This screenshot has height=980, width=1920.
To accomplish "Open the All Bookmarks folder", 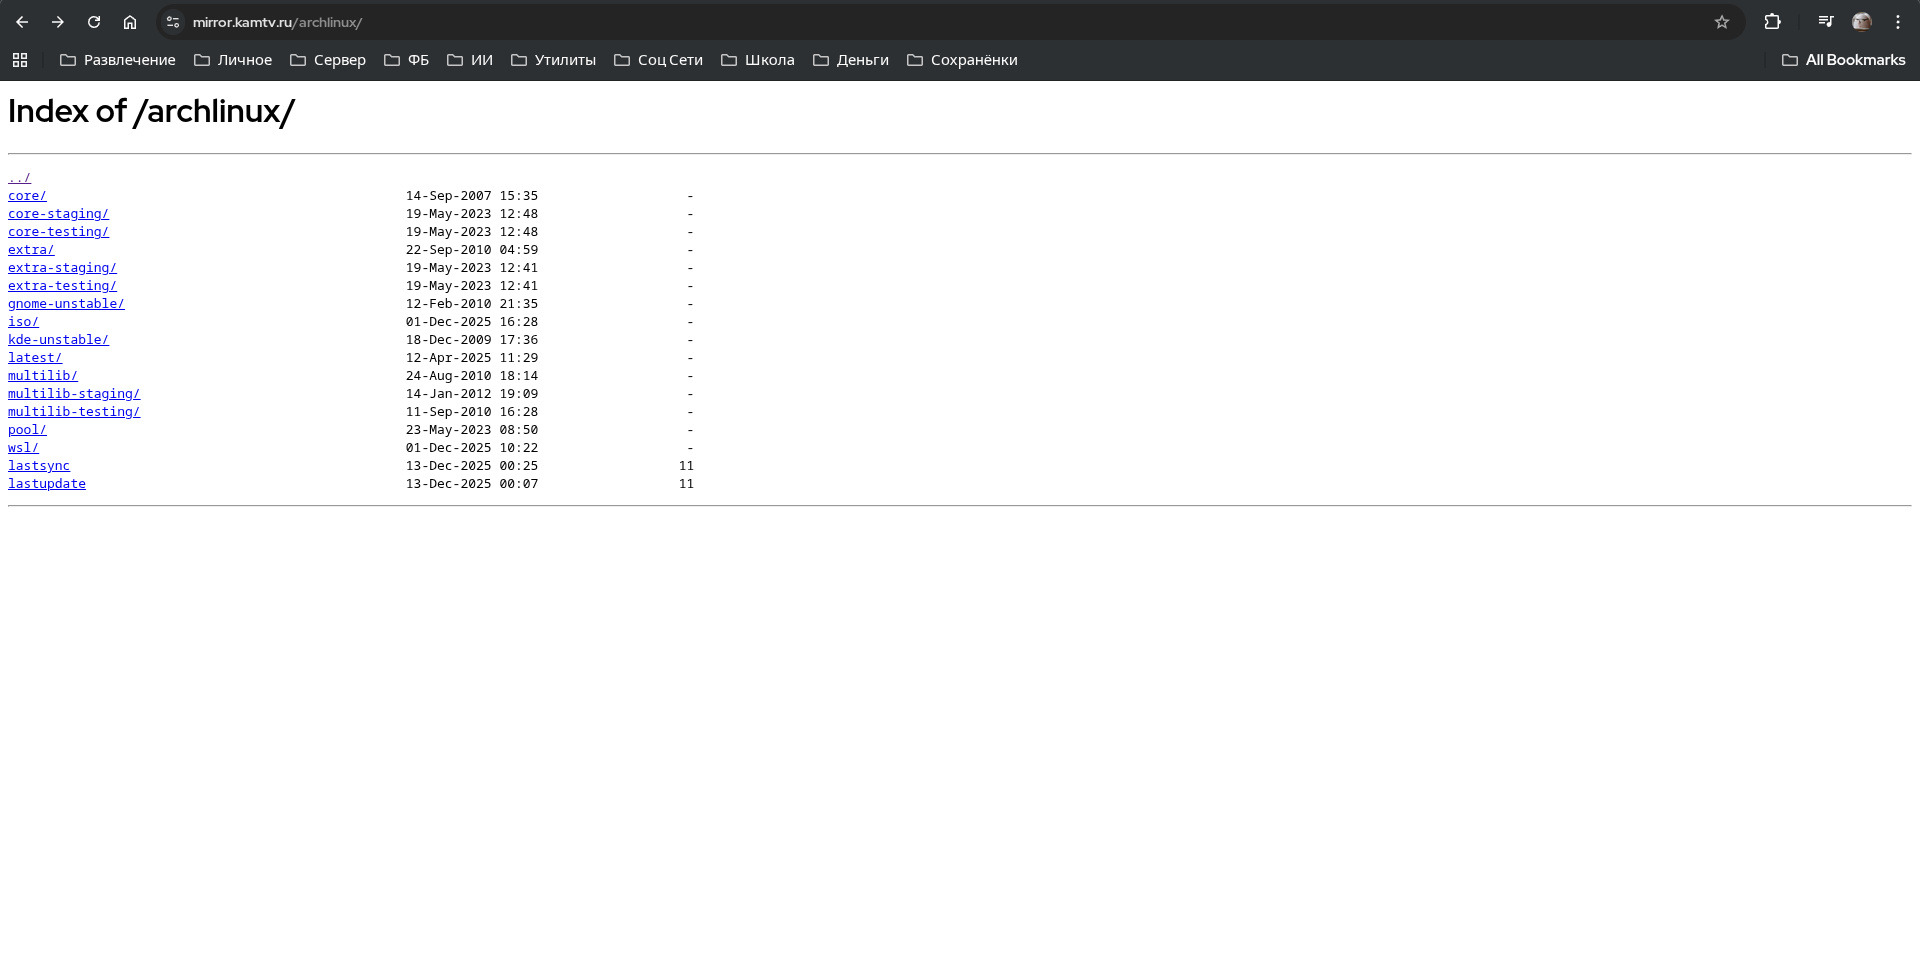I will (x=1844, y=60).
